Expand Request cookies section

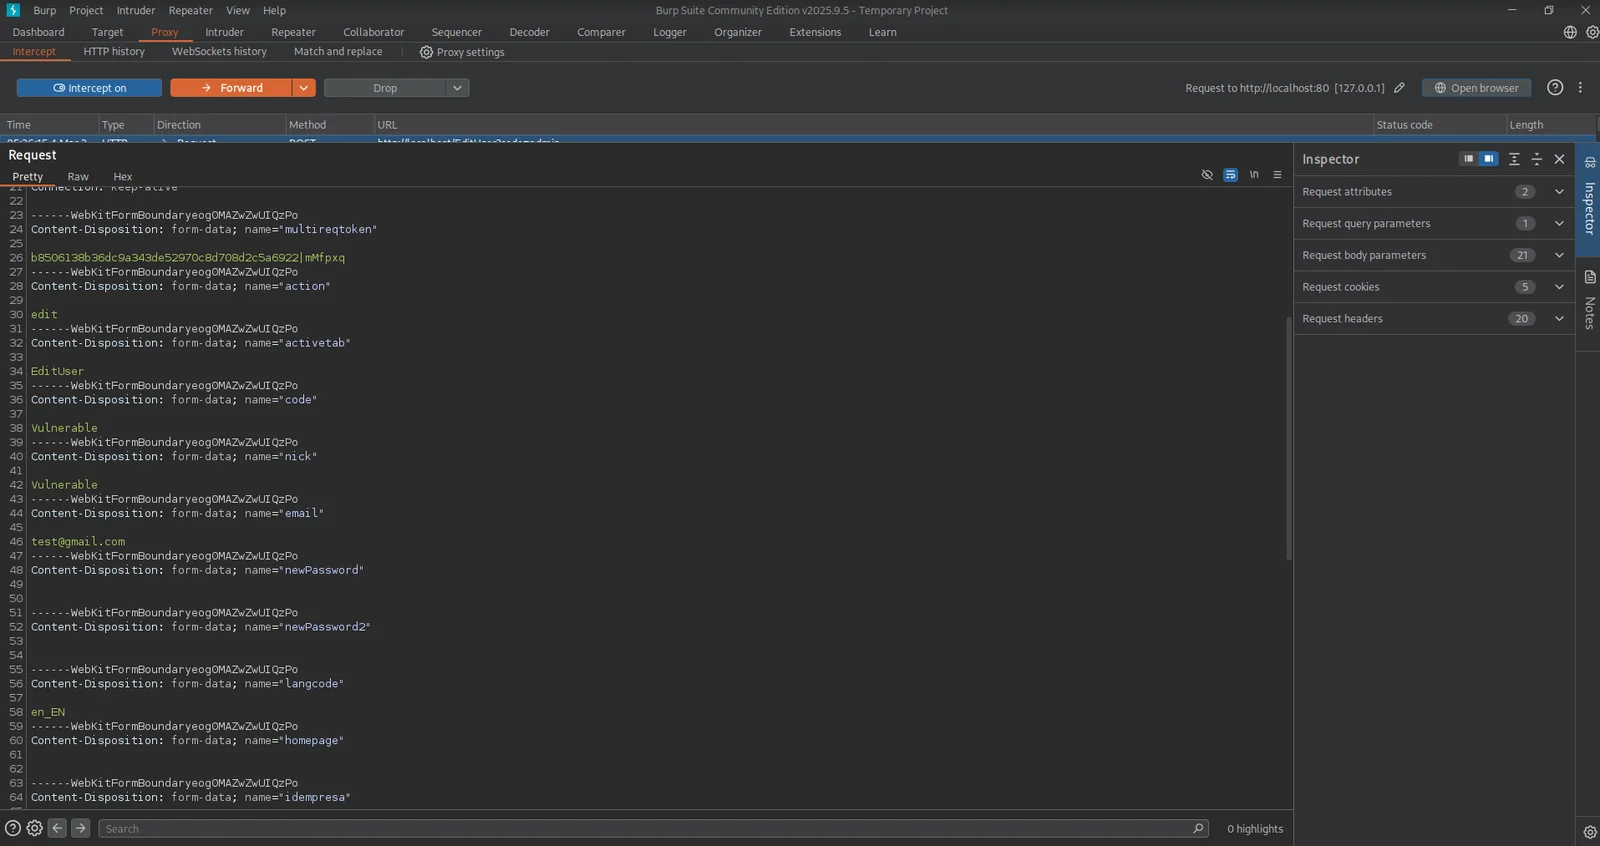click(x=1434, y=287)
